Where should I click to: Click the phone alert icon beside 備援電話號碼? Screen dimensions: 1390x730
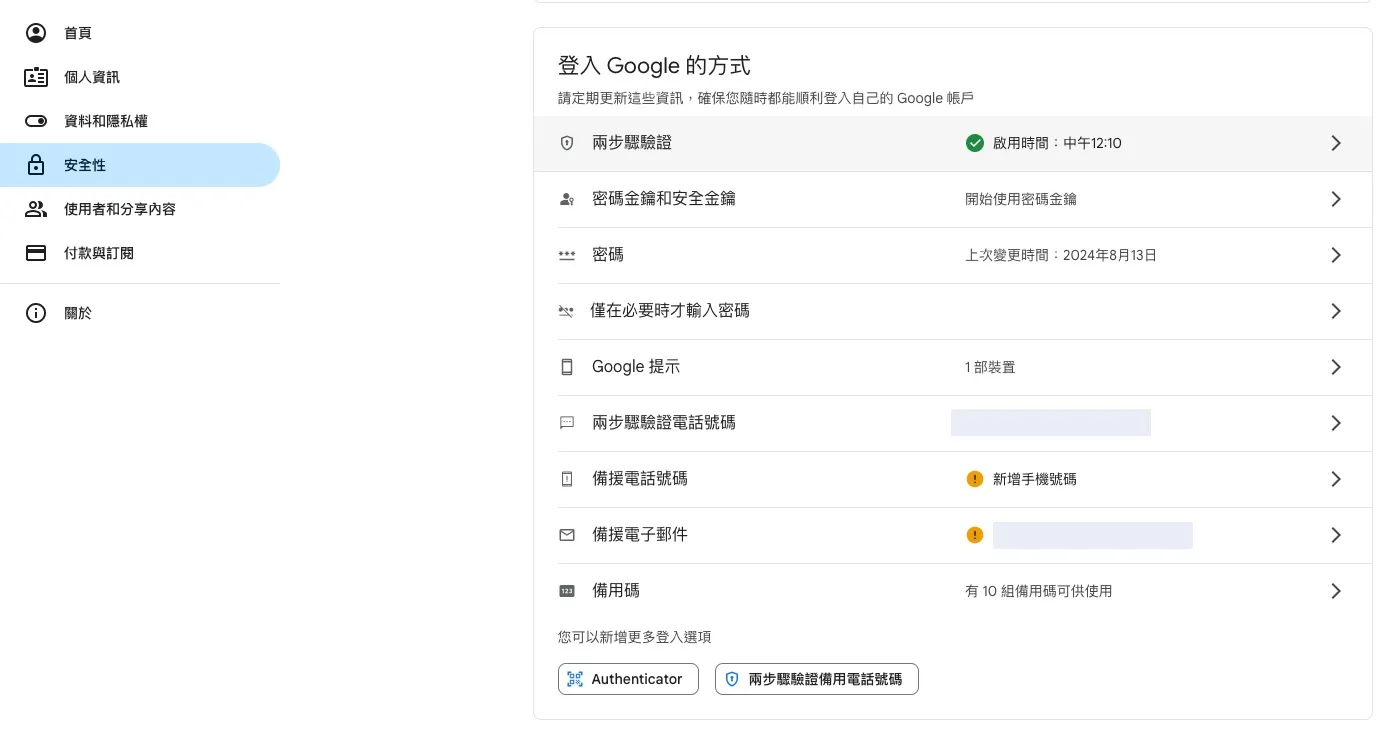pos(567,479)
